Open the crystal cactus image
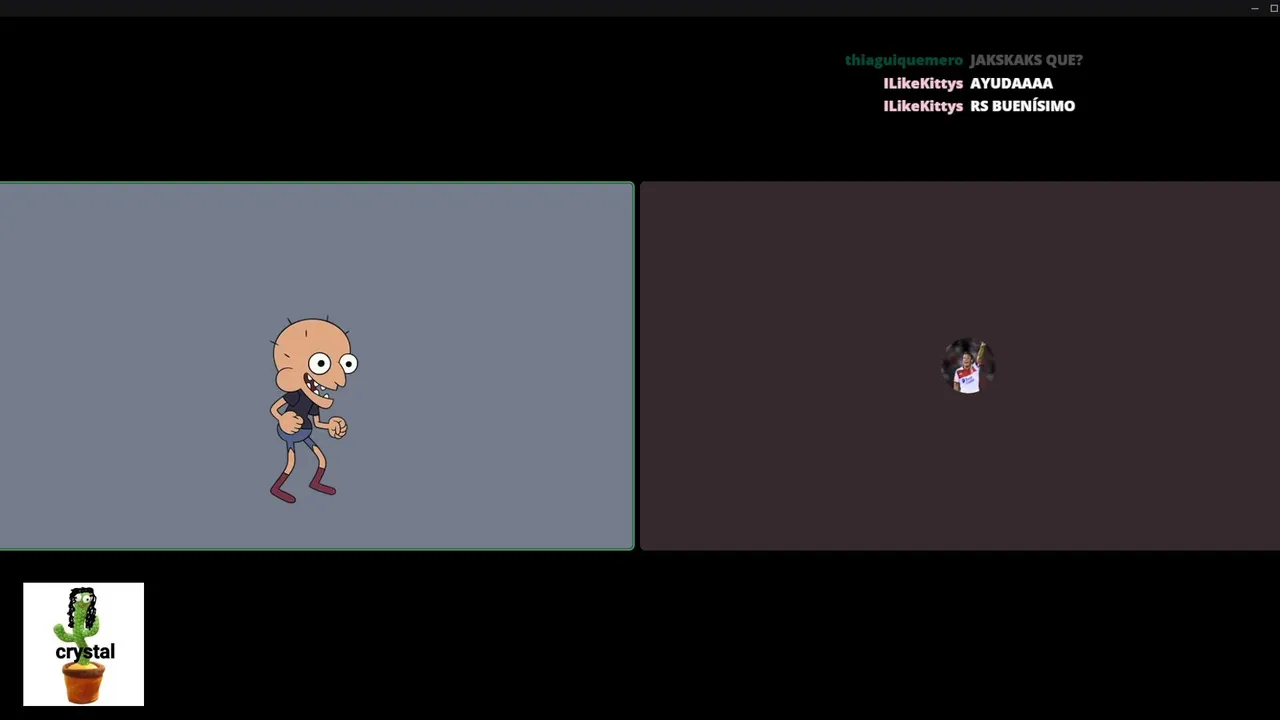Viewport: 1280px width, 720px height. (x=84, y=644)
